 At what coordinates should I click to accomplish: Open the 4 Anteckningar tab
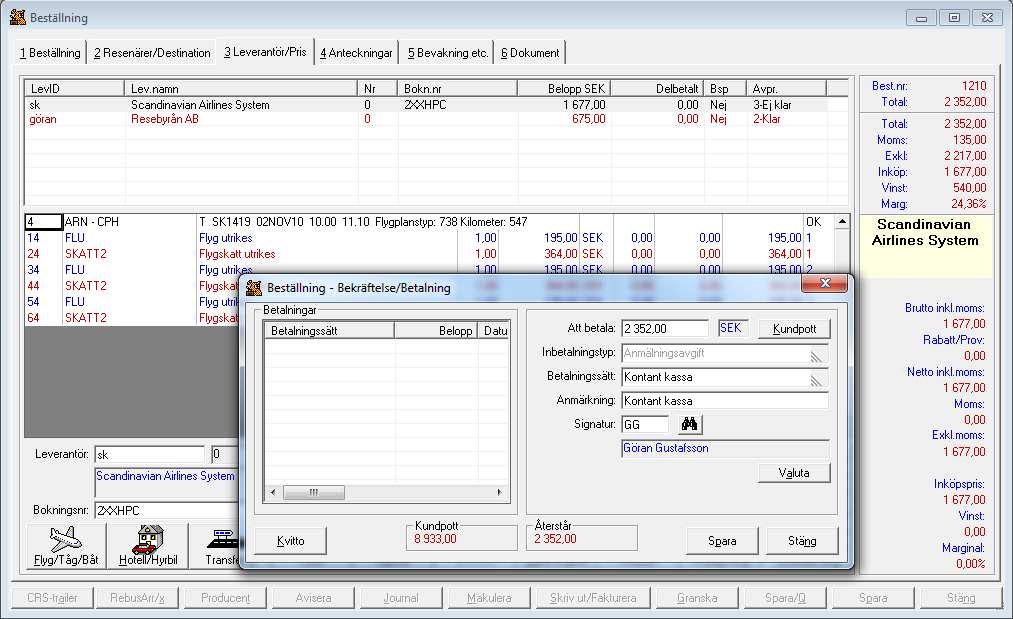357,53
